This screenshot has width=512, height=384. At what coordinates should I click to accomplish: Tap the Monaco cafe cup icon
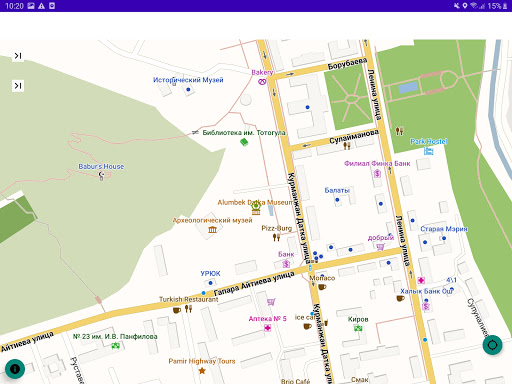[322, 287]
